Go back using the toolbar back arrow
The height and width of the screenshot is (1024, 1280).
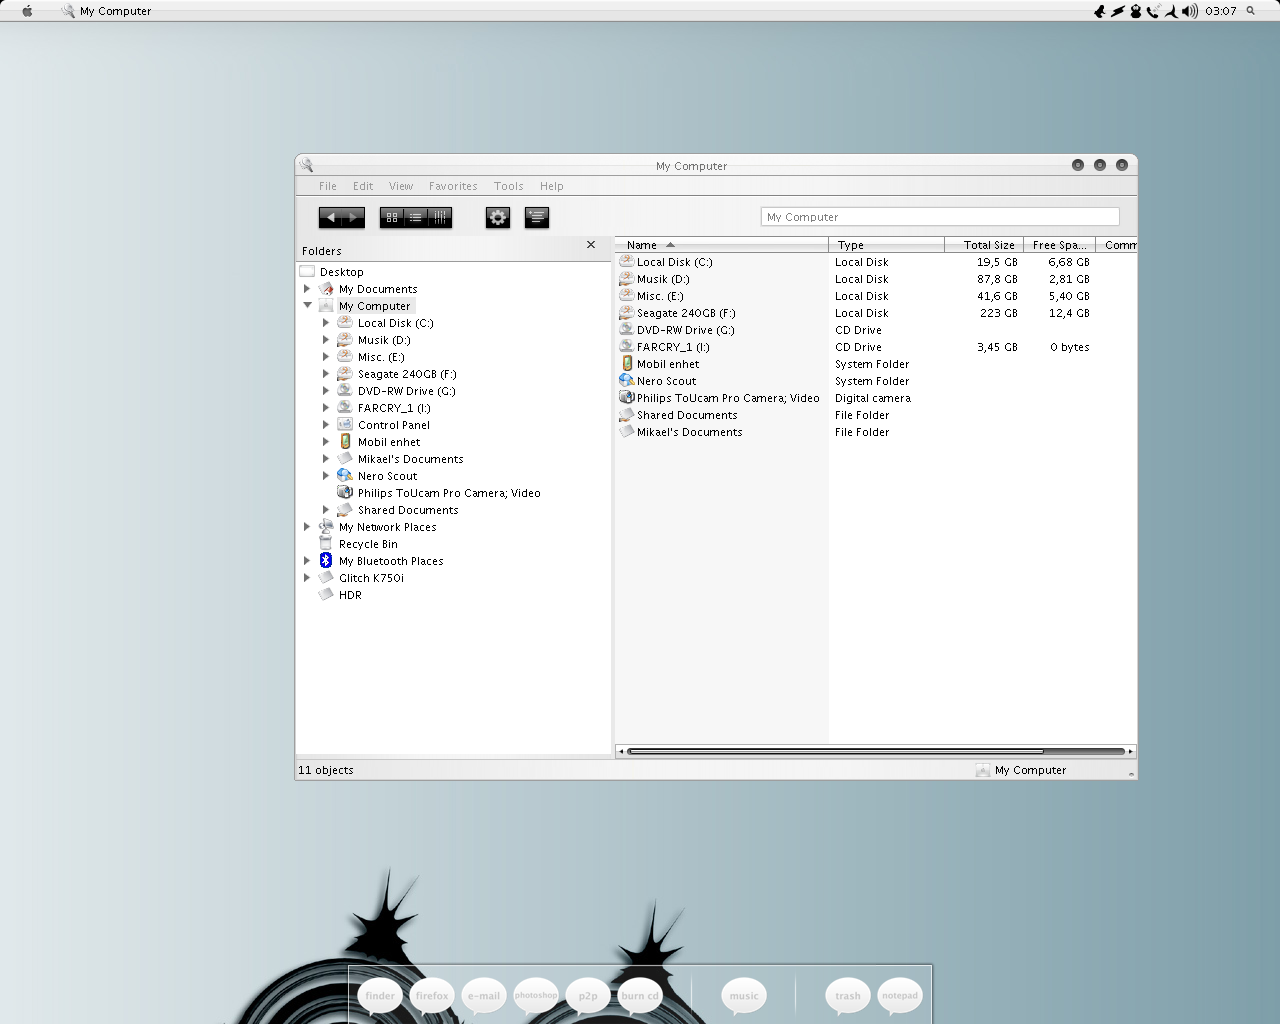(330, 217)
